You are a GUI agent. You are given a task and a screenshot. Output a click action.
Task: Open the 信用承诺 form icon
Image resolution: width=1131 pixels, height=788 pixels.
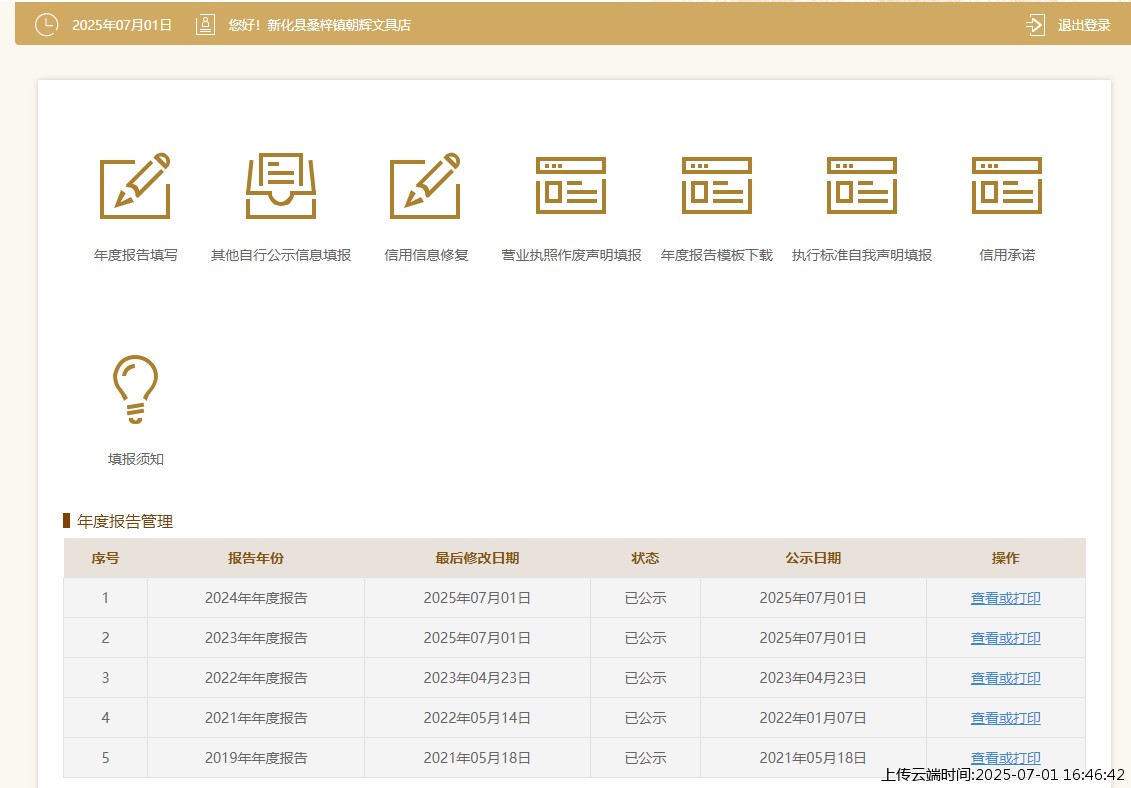(x=1006, y=185)
